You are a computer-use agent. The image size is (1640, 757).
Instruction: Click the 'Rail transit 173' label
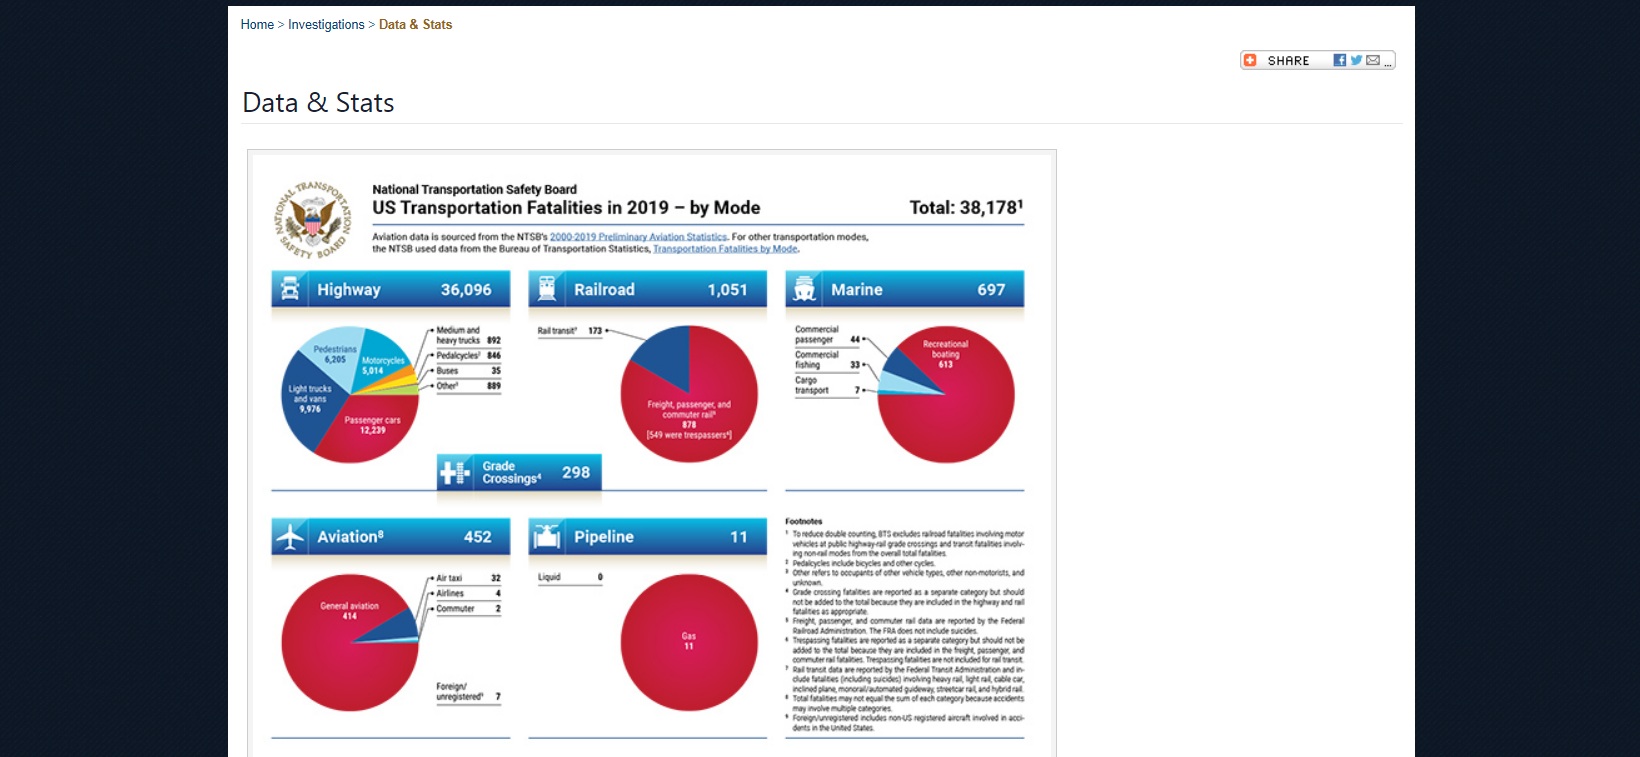[x=570, y=331]
